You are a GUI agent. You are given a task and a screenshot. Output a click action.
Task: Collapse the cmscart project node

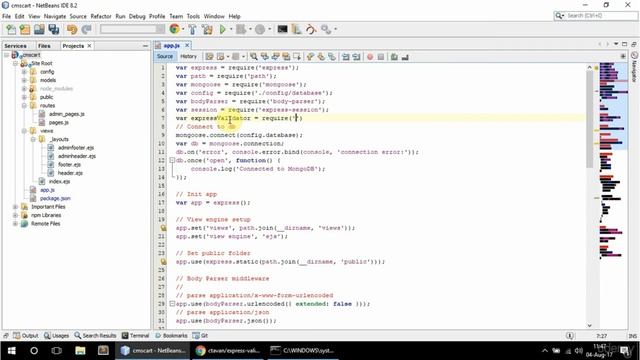coord(7,55)
